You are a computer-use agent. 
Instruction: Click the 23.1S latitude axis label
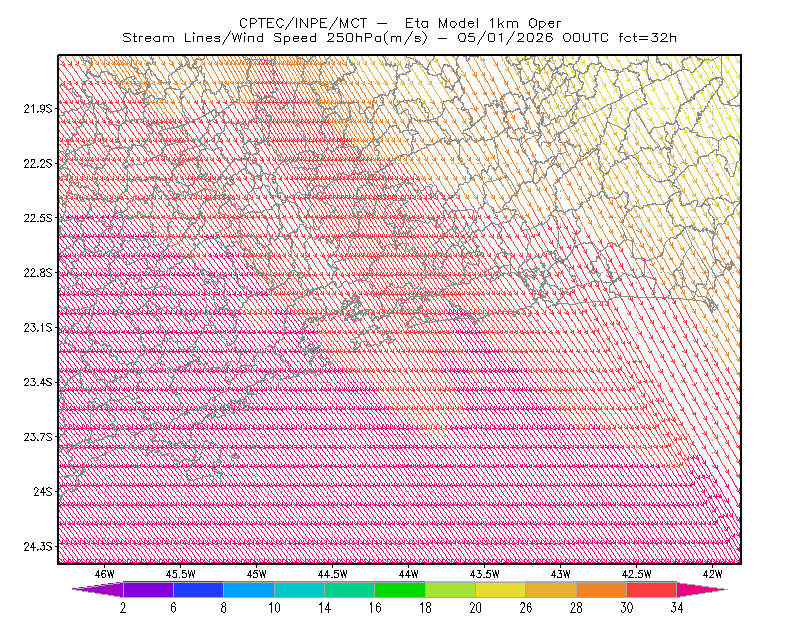coord(38,327)
